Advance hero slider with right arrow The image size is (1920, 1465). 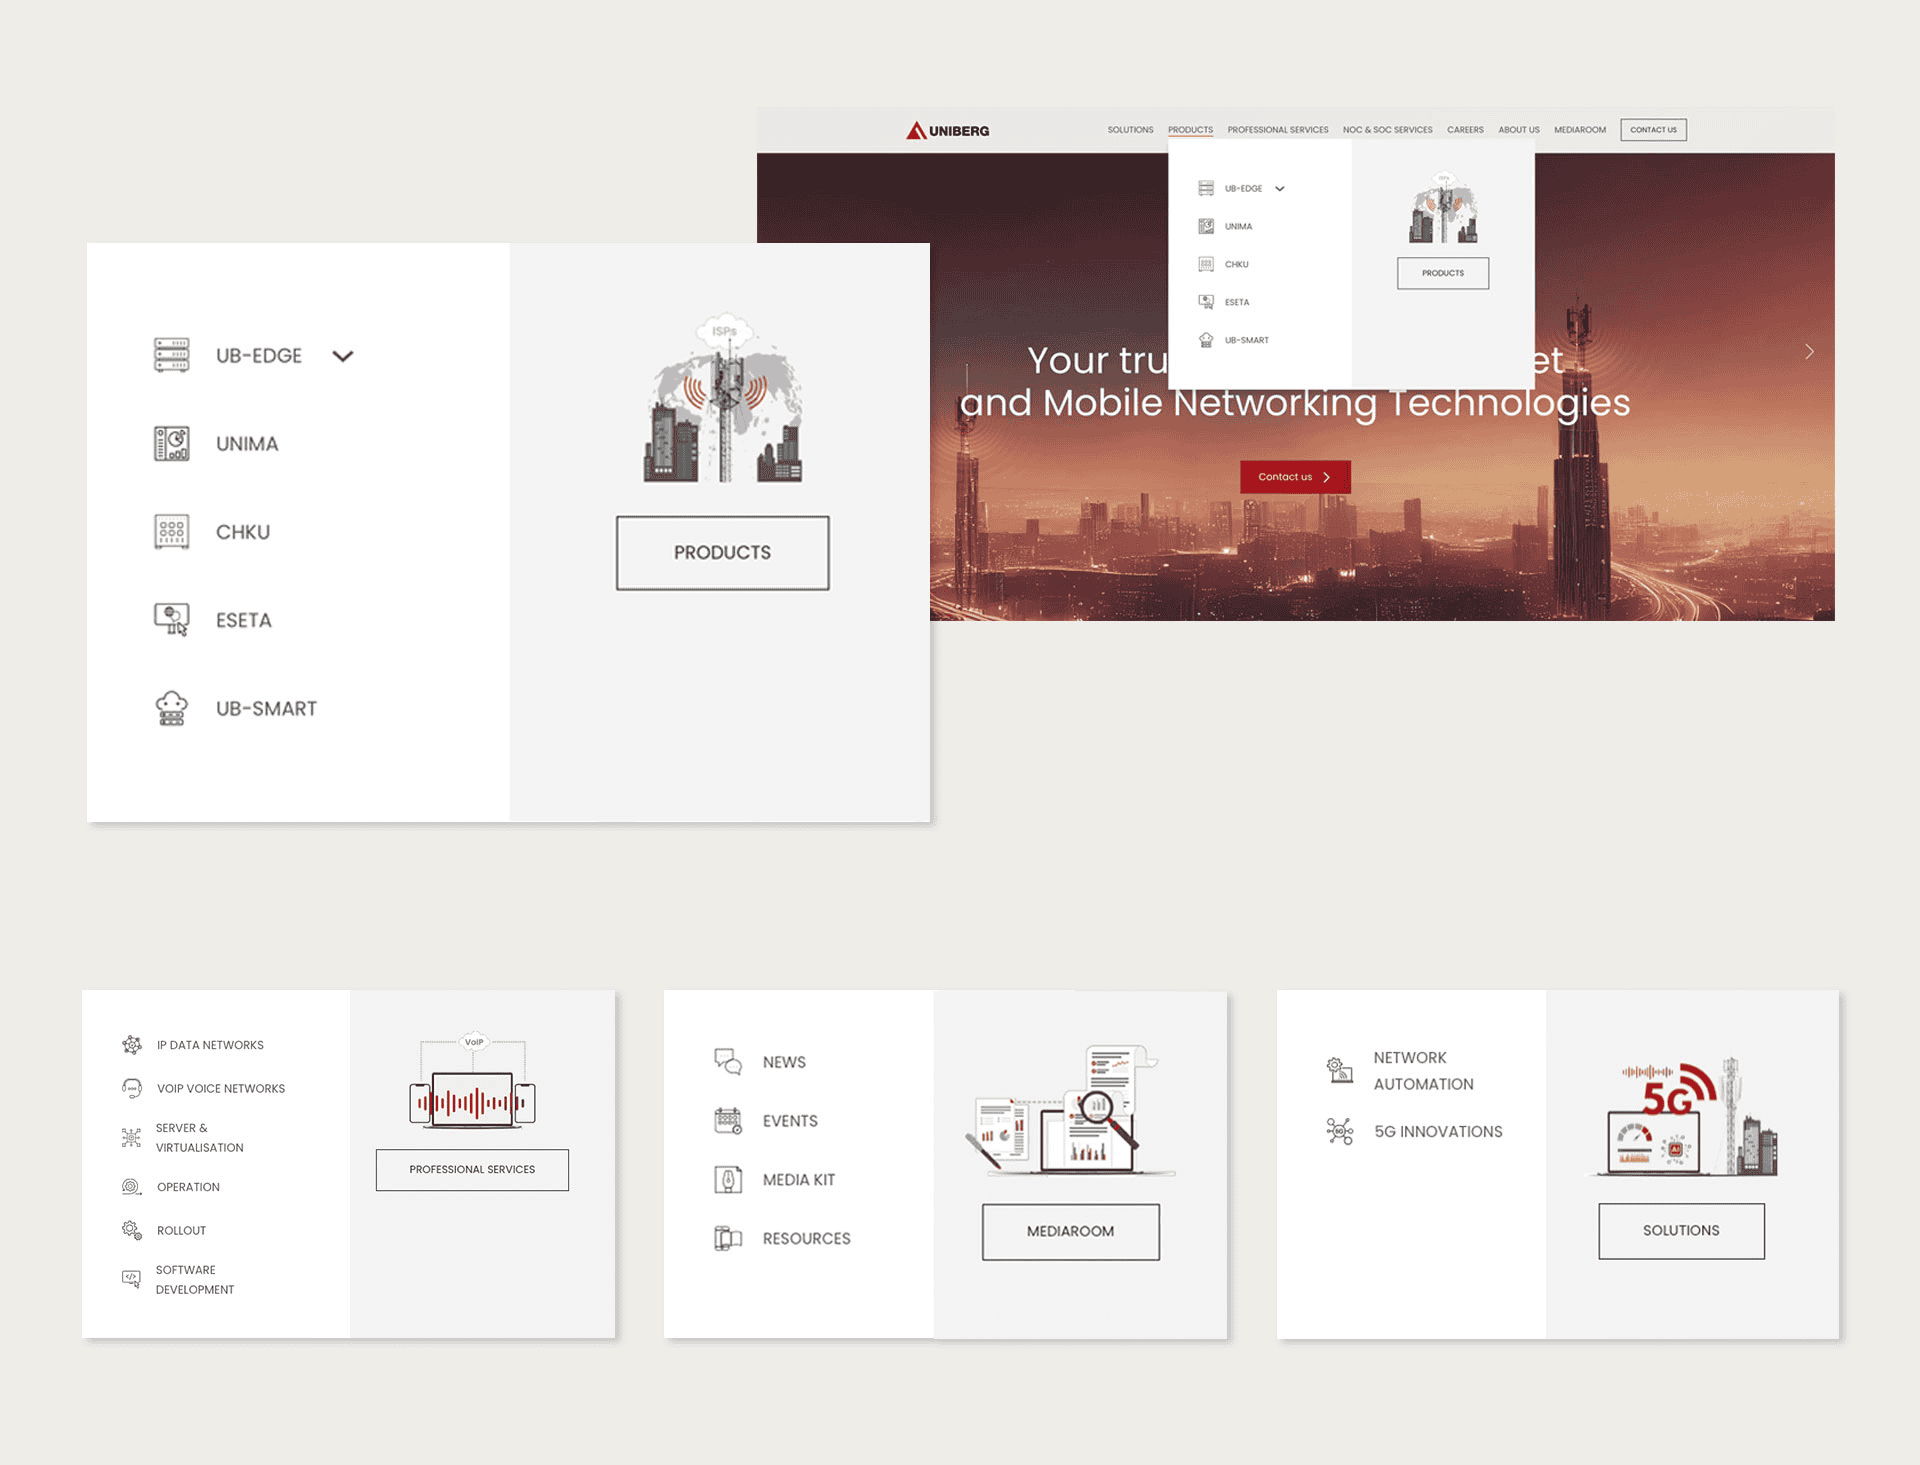point(1809,351)
